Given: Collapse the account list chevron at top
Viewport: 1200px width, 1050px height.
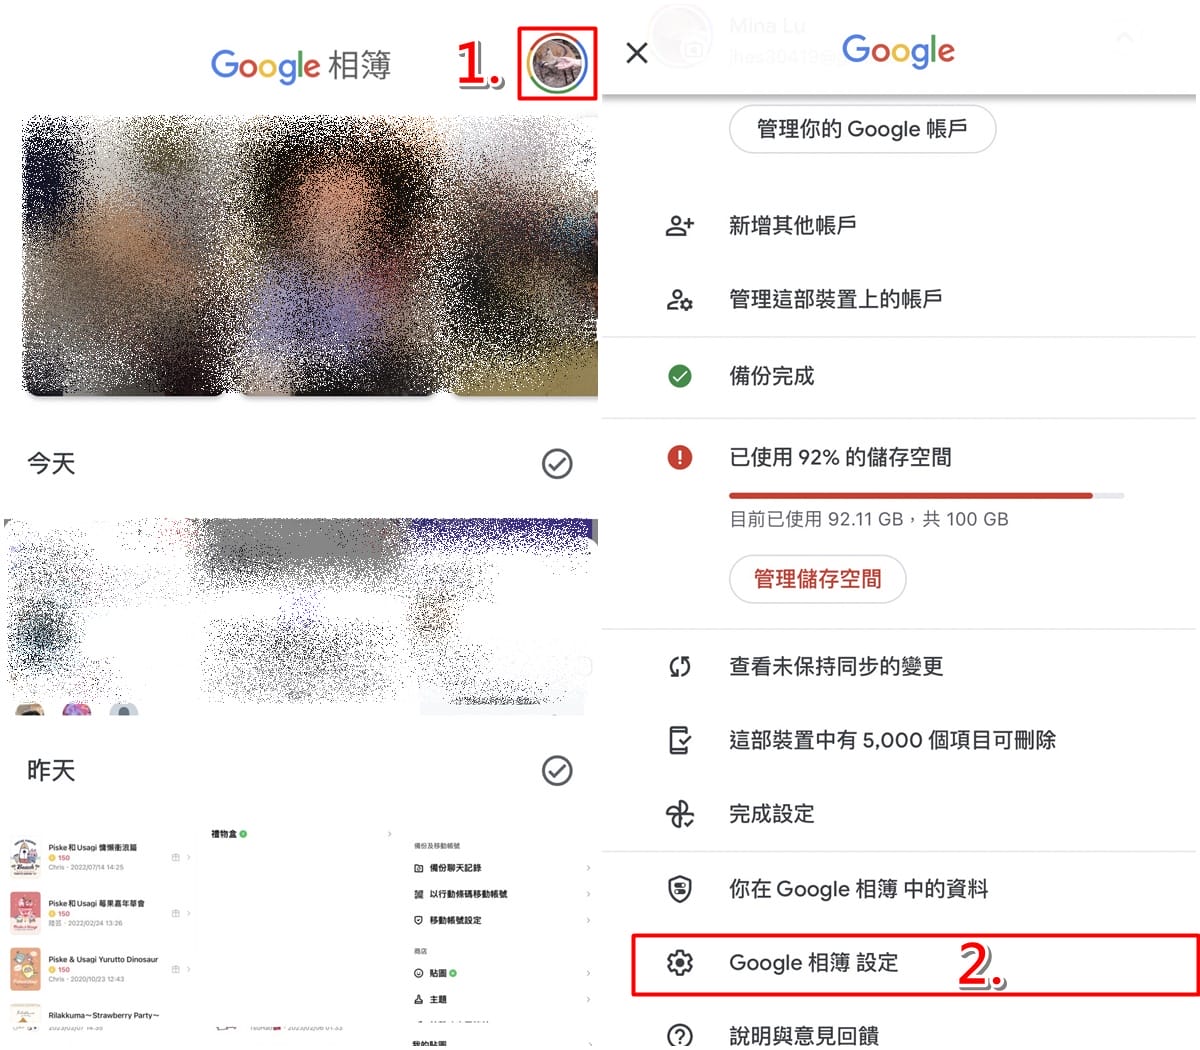Looking at the screenshot, I should pos(1125,38).
